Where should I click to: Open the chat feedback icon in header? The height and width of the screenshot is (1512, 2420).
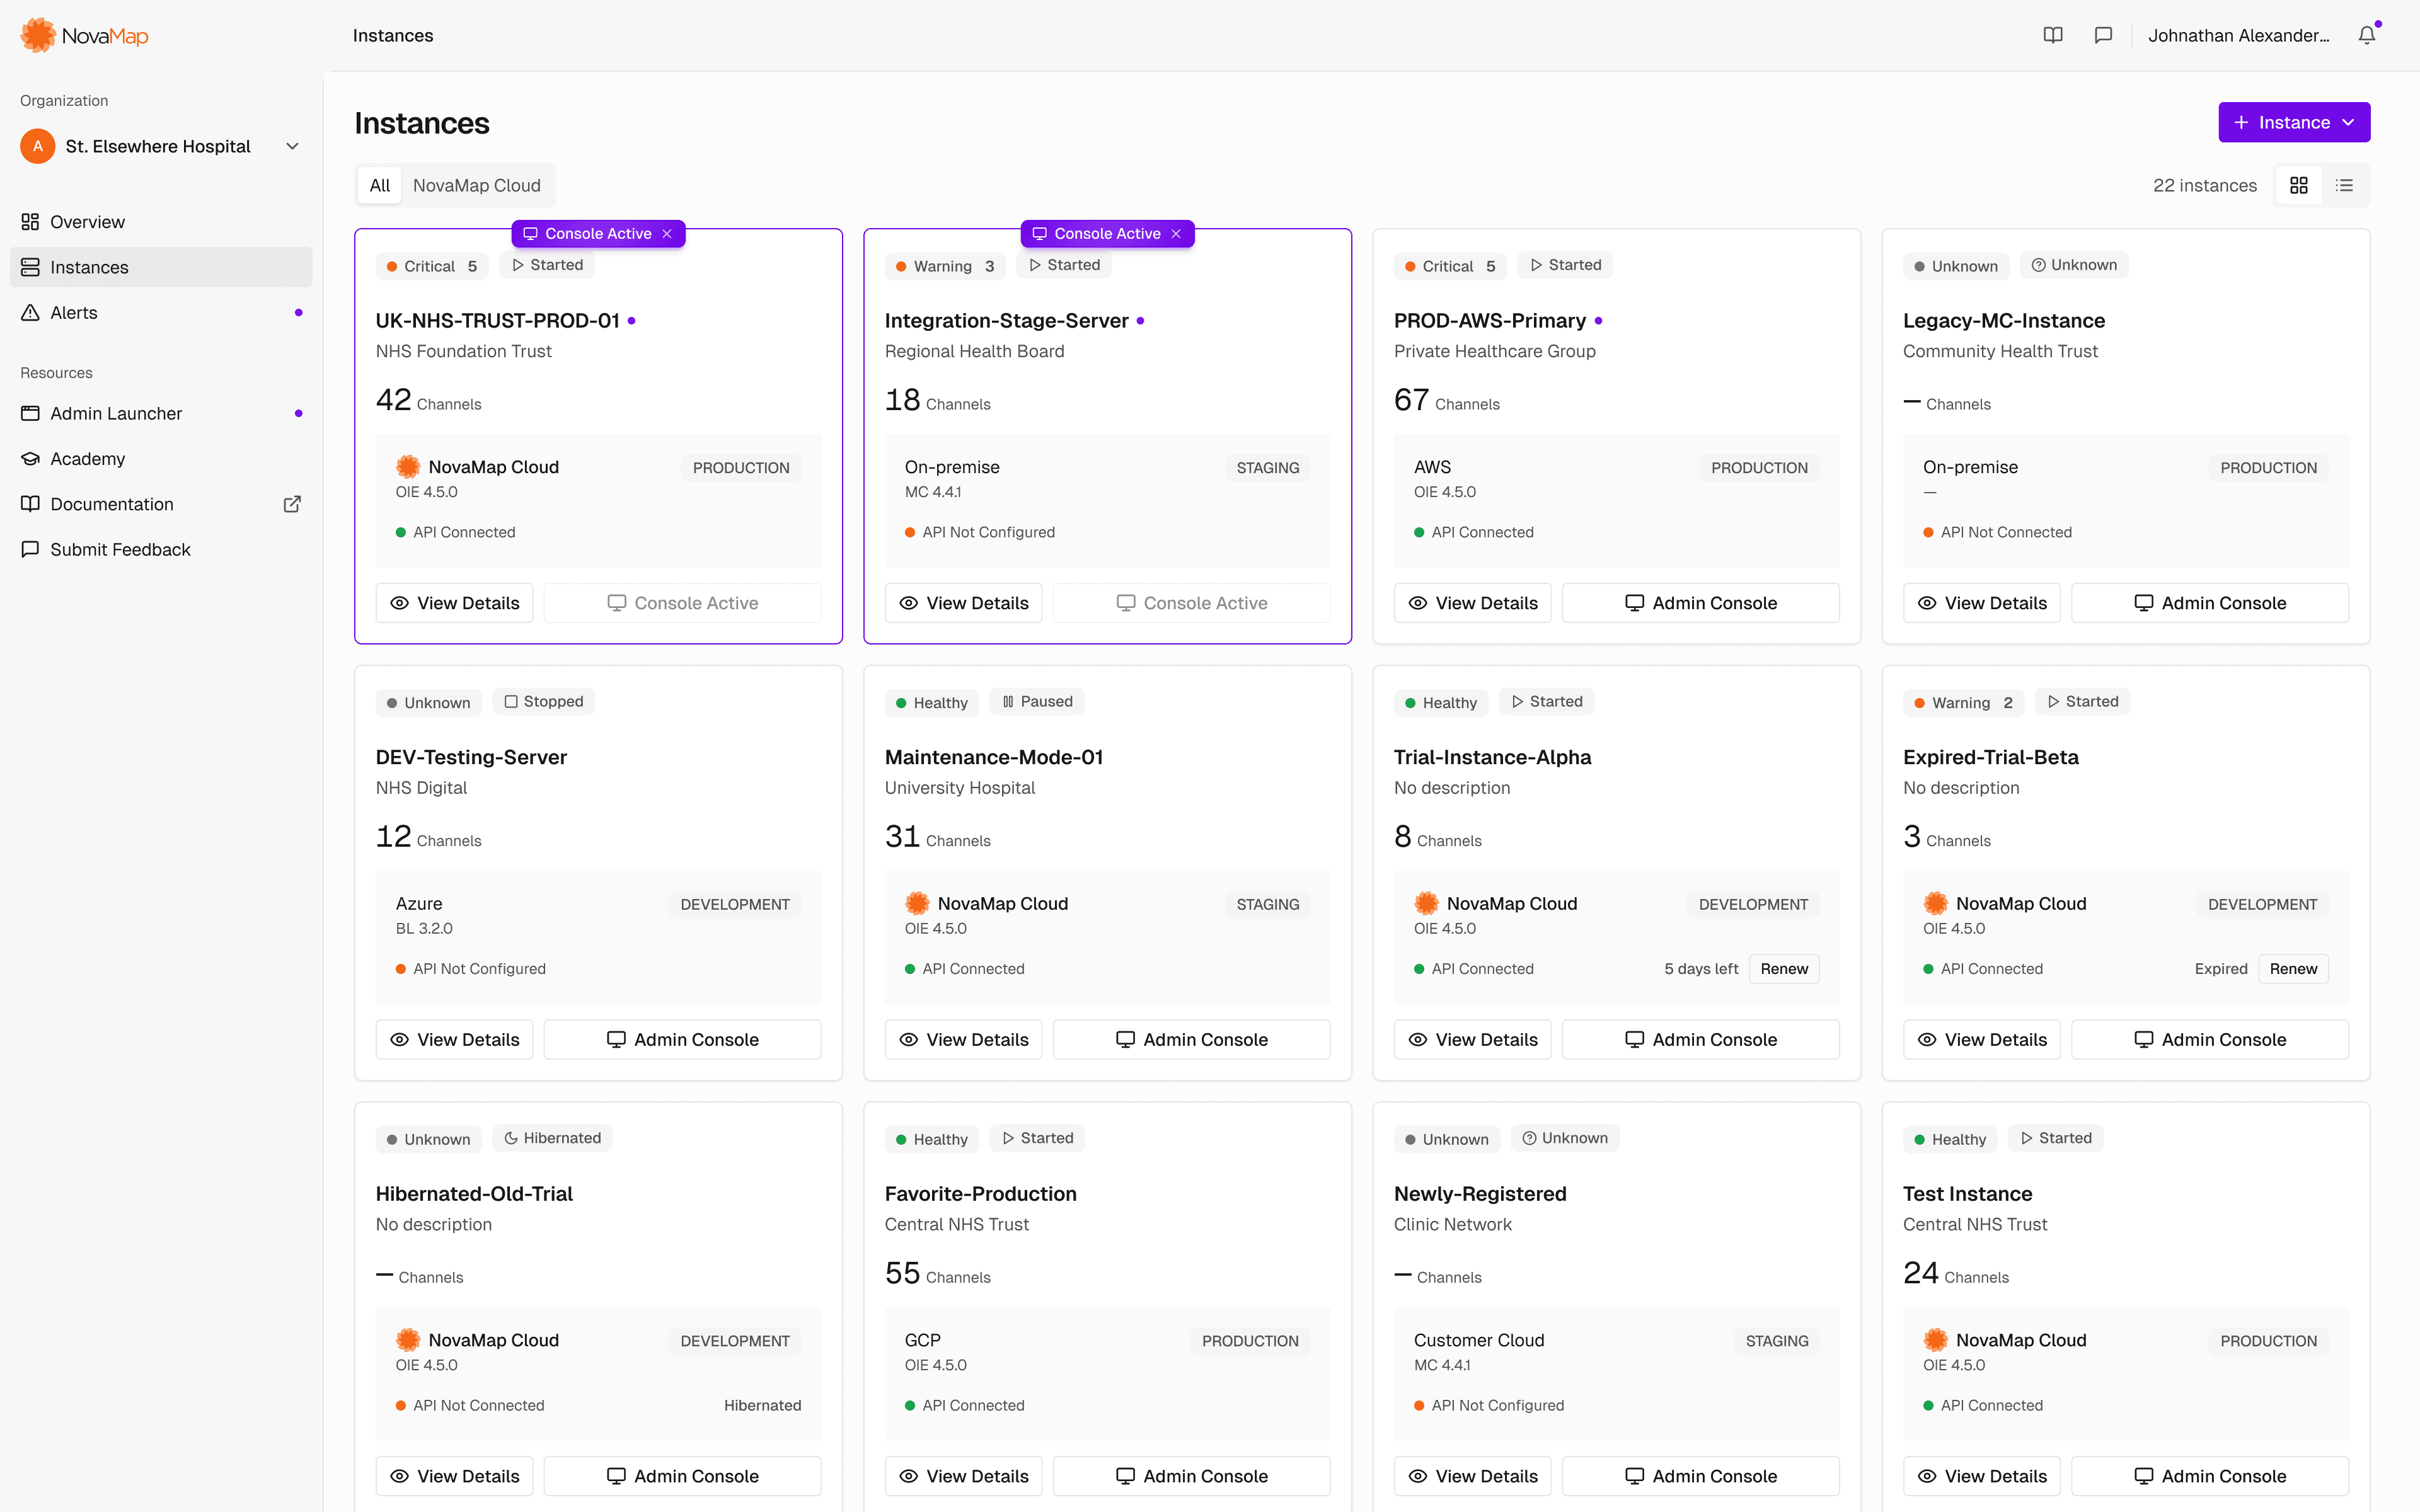(x=2103, y=35)
